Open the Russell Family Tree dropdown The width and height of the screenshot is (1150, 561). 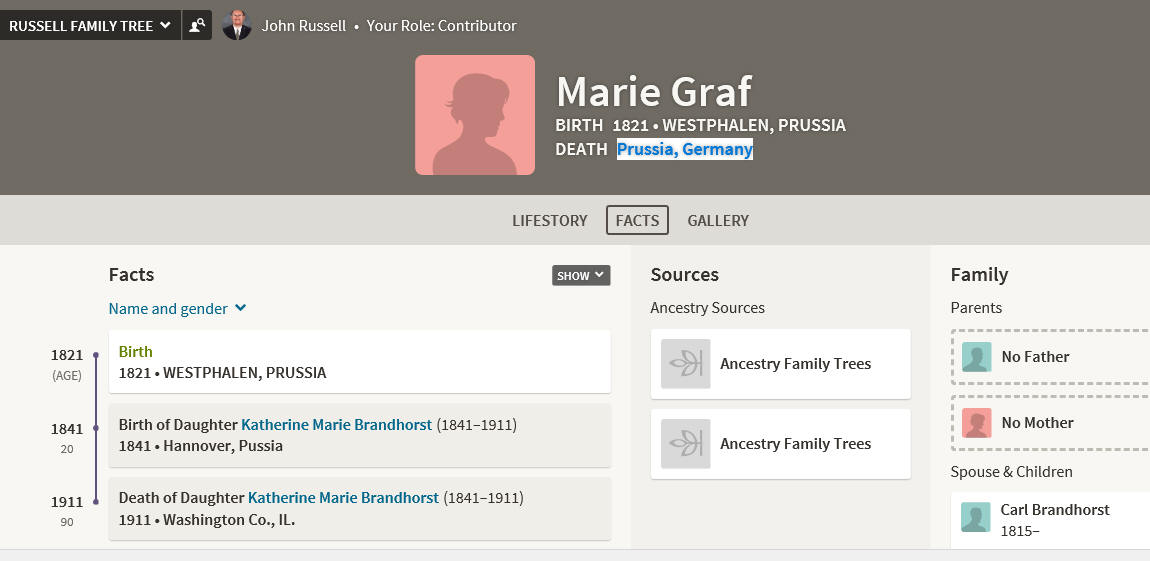click(90, 26)
